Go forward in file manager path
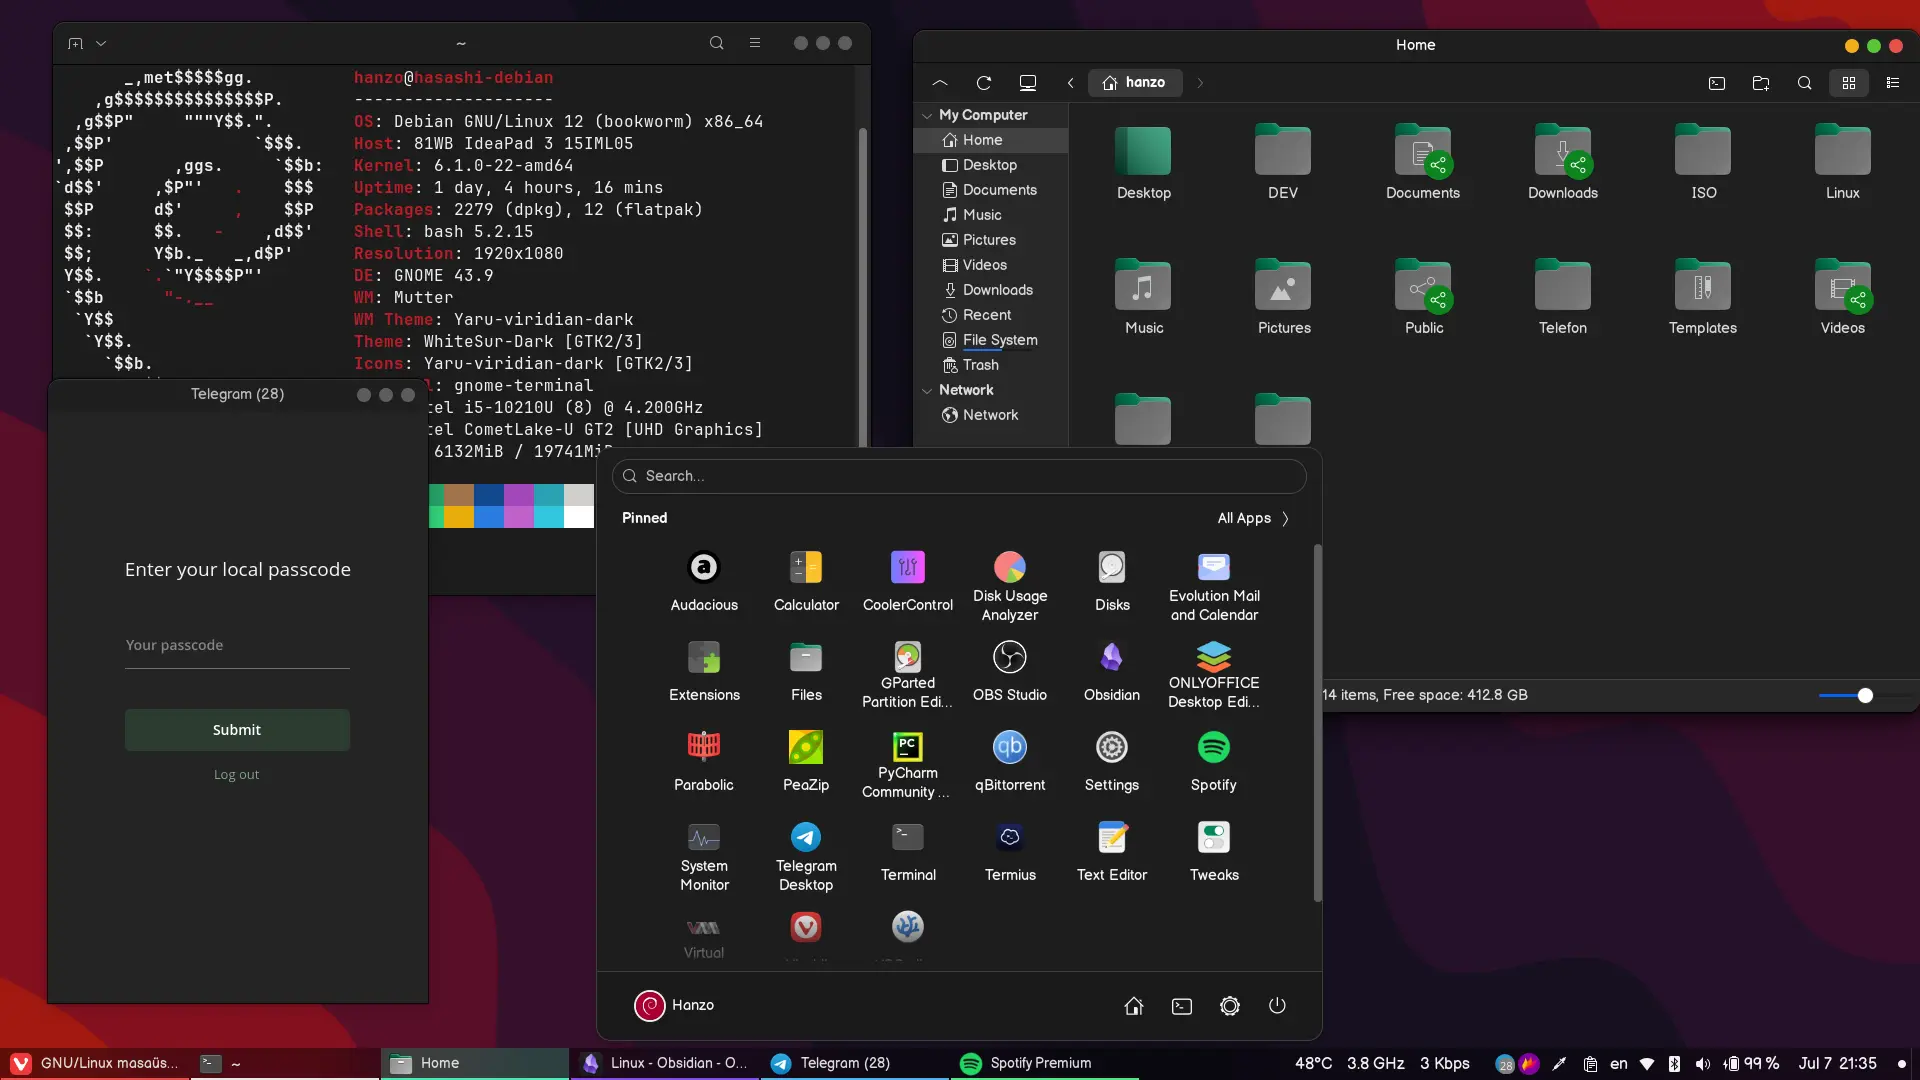This screenshot has width=1920, height=1080. tap(1200, 83)
